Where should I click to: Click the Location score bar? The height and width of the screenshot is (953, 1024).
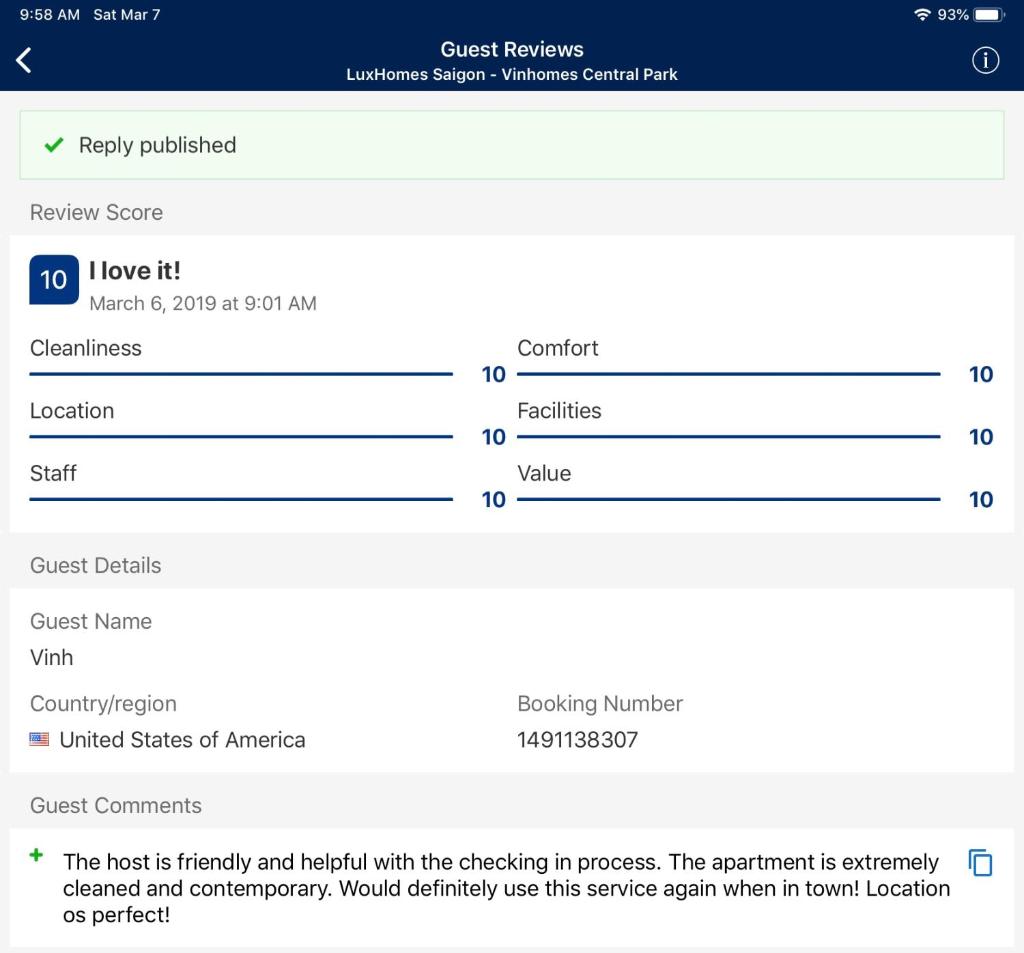tap(241, 436)
